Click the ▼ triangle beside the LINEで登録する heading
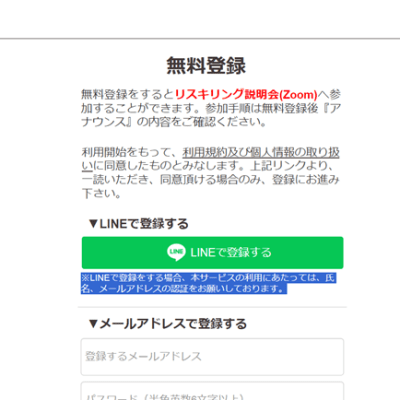This screenshot has height=400, width=400. [93, 224]
